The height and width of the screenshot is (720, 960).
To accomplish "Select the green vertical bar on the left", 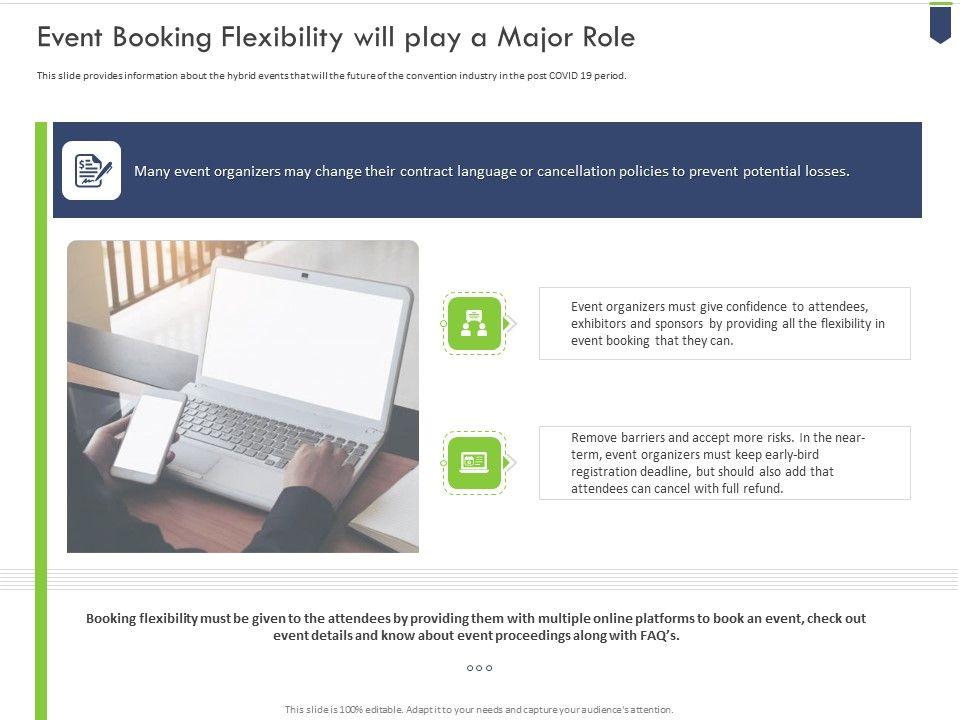I will [41, 420].
